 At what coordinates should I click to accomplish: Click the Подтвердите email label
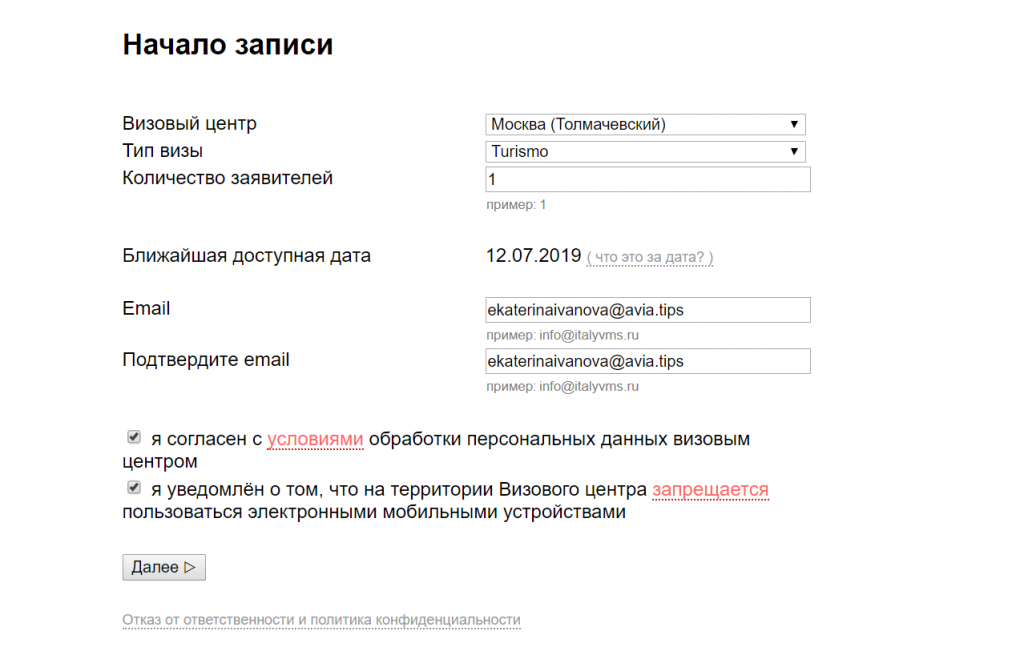(205, 360)
